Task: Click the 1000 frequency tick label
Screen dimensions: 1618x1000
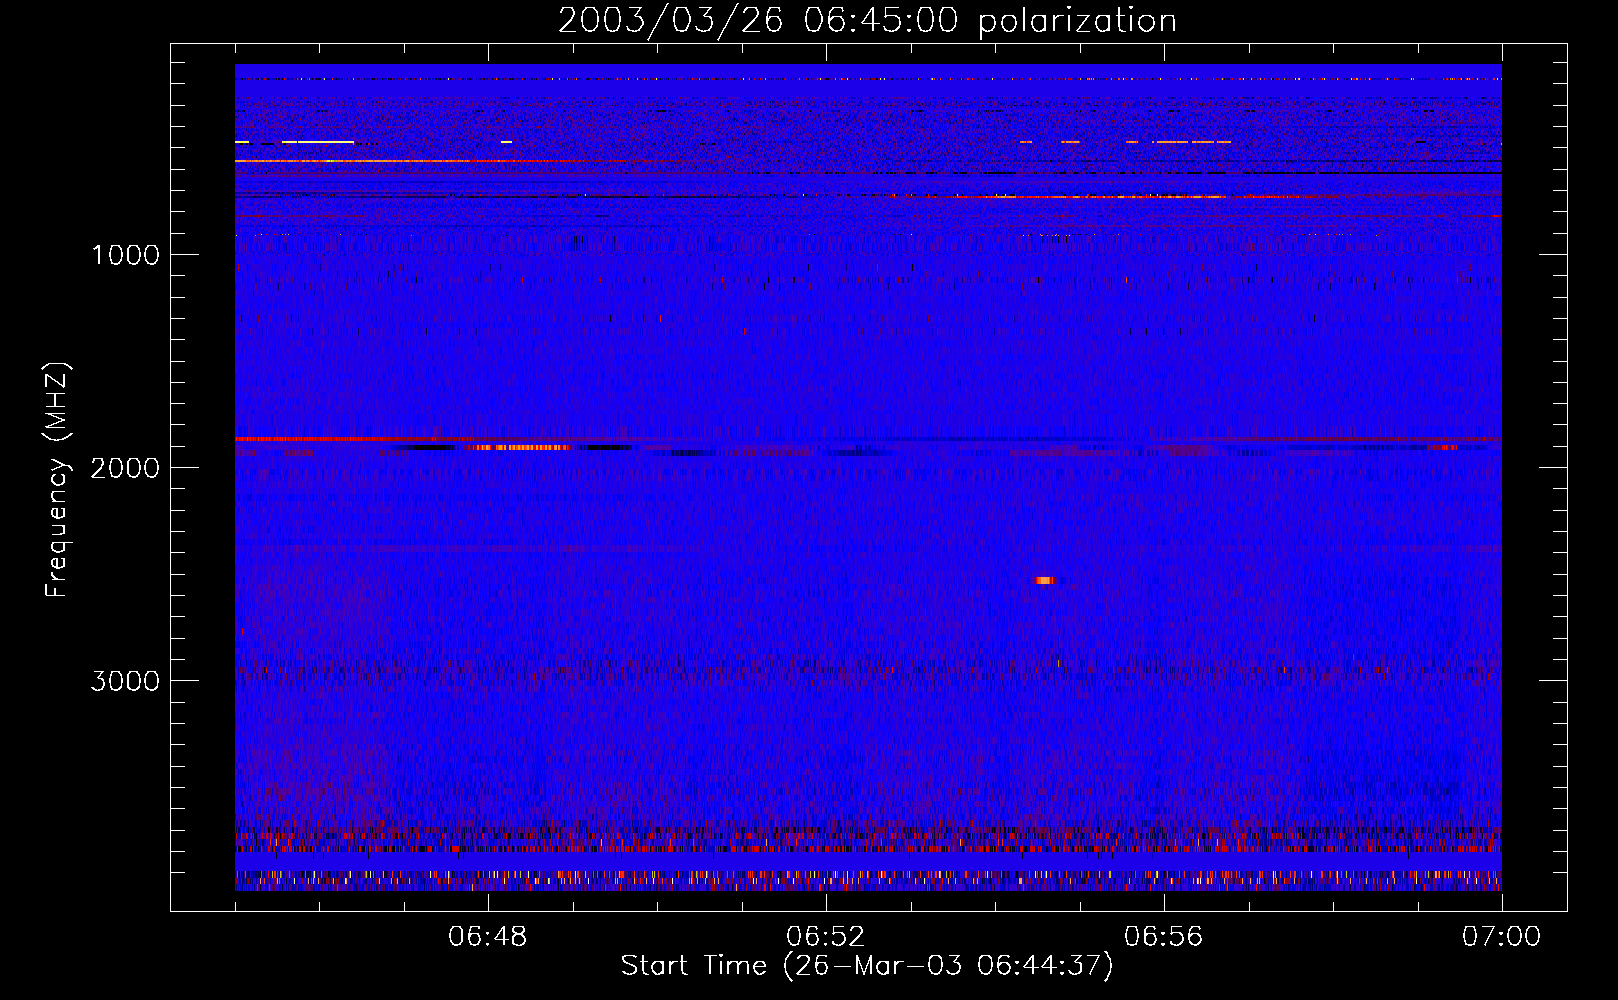Action: point(125,255)
